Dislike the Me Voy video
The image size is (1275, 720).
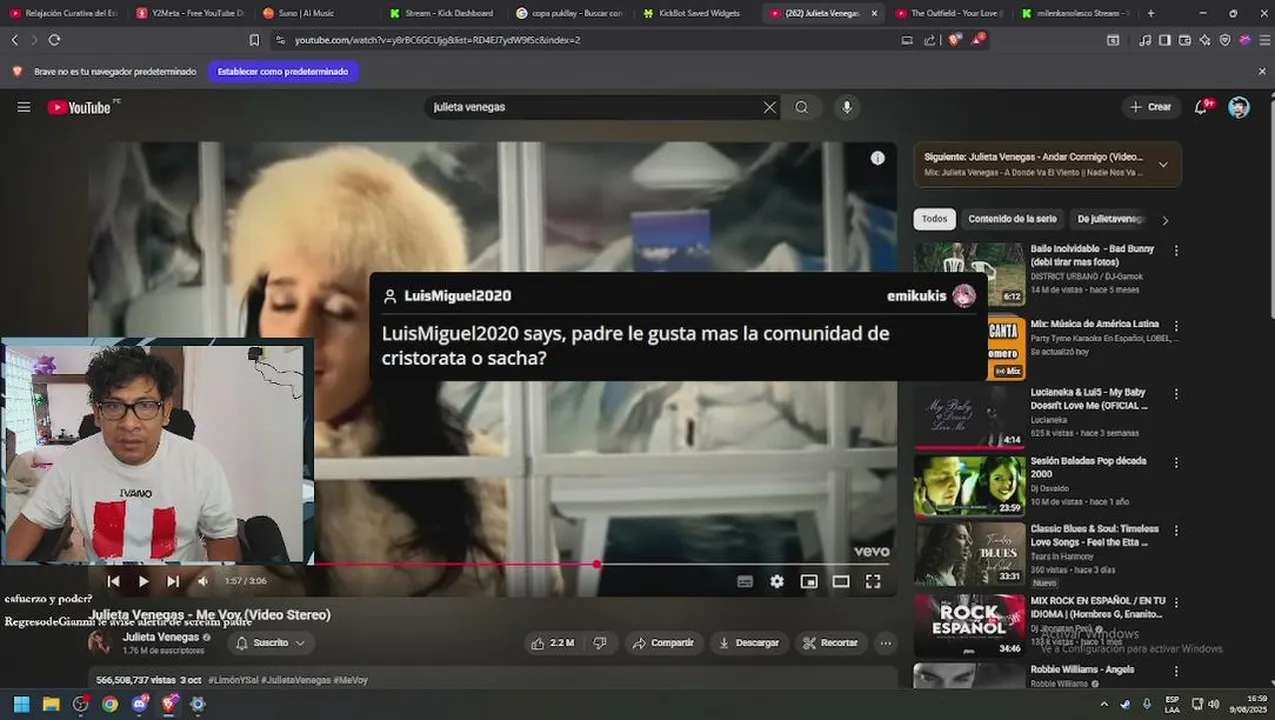pos(600,643)
